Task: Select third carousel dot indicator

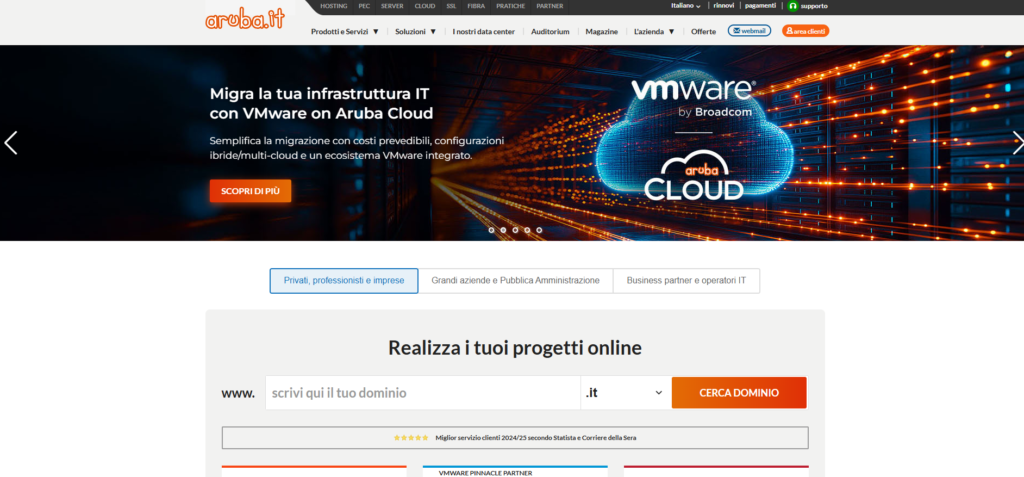Action: 515,230
